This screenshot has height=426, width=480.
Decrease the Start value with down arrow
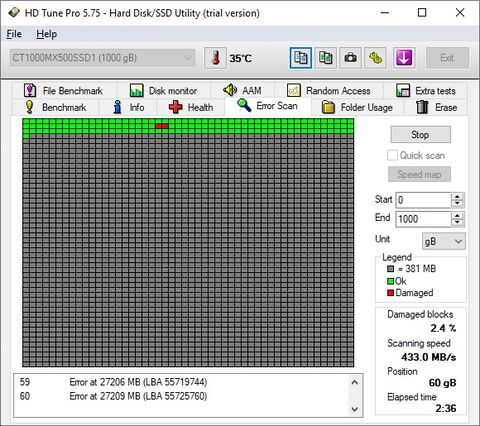click(x=457, y=204)
